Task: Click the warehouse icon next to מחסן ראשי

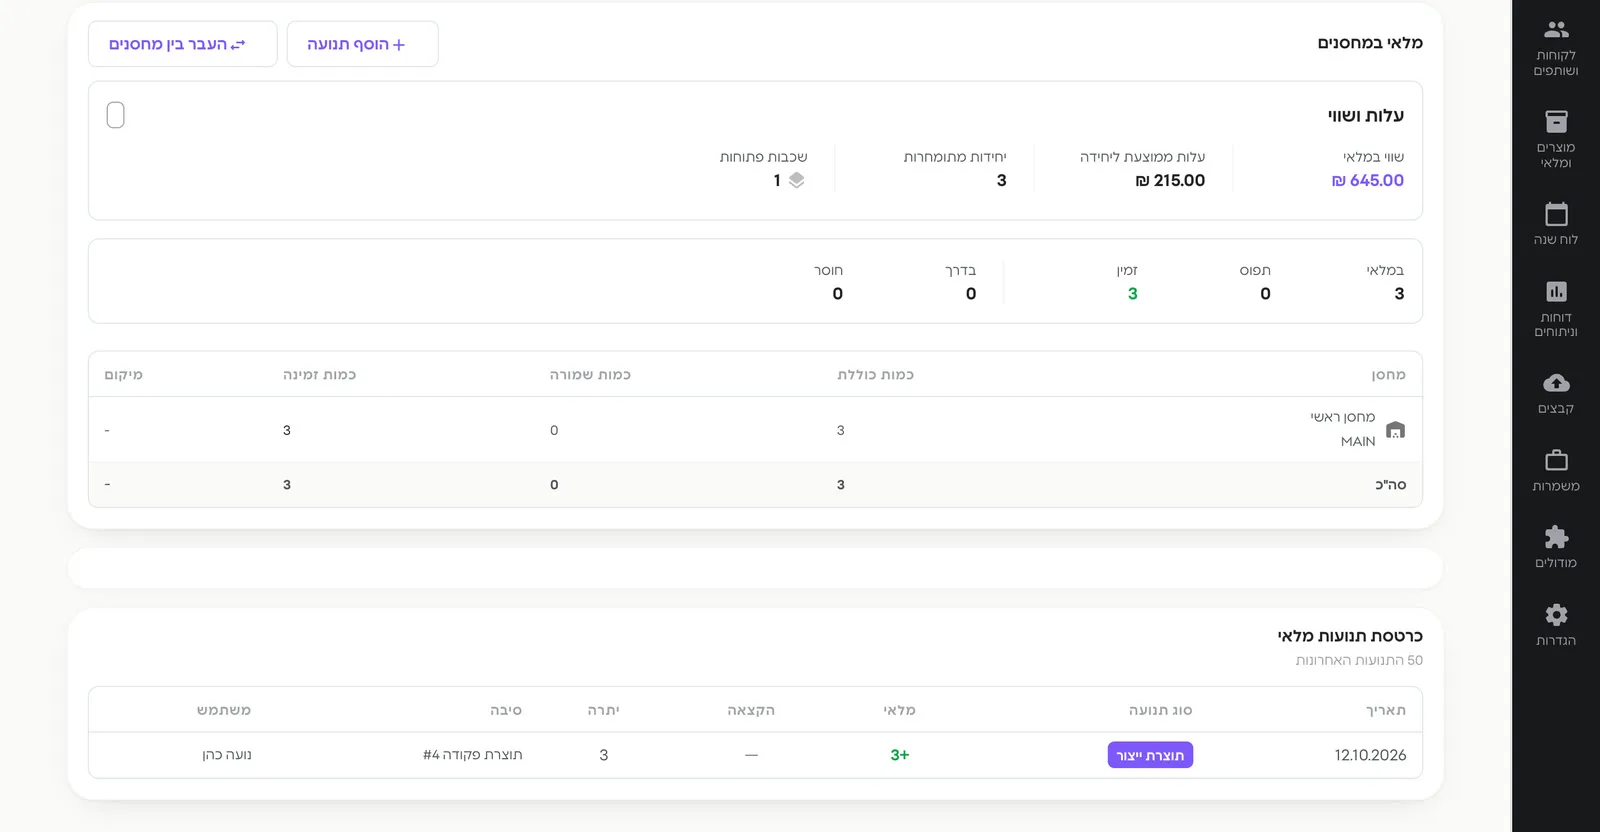Action: click(1395, 430)
